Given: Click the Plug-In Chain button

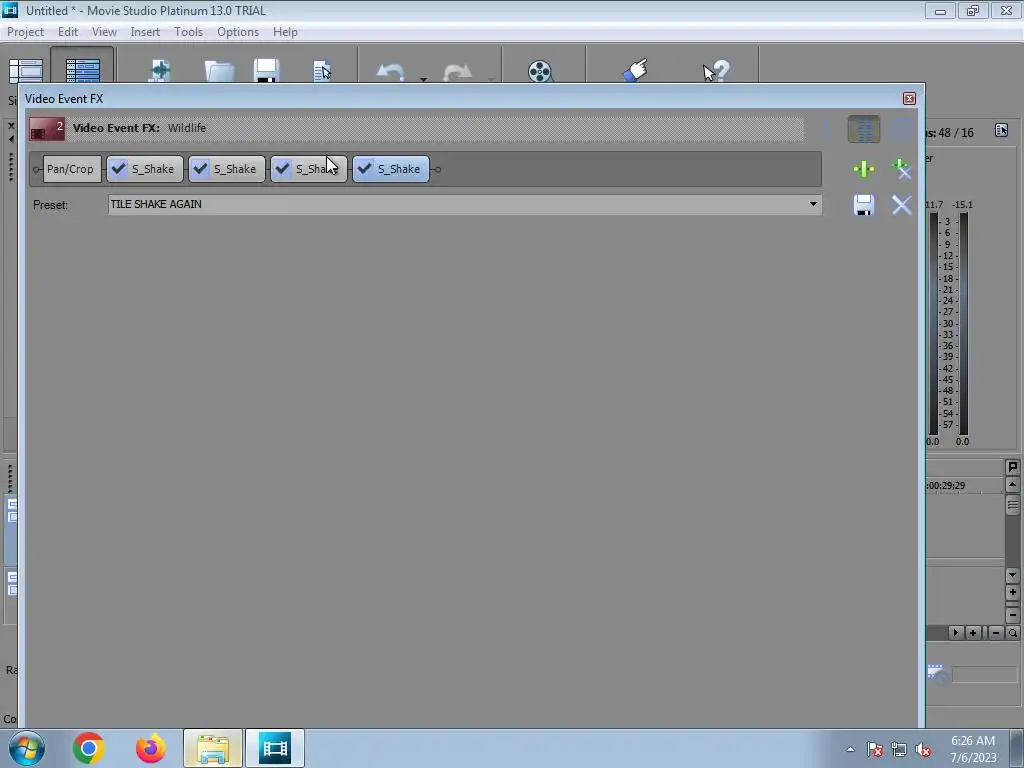Looking at the screenshot, I should 863,169.
